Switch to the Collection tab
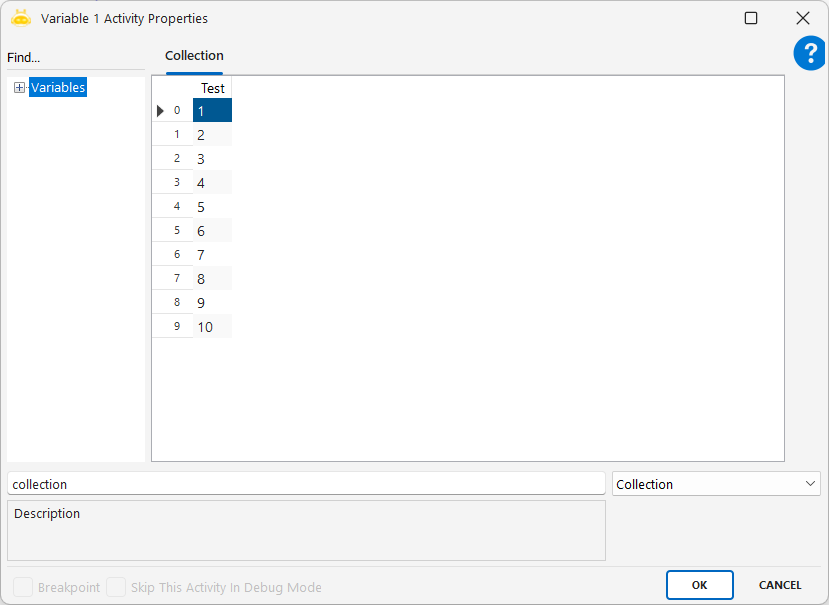The image size is (829, 605). tap(194, 56)
